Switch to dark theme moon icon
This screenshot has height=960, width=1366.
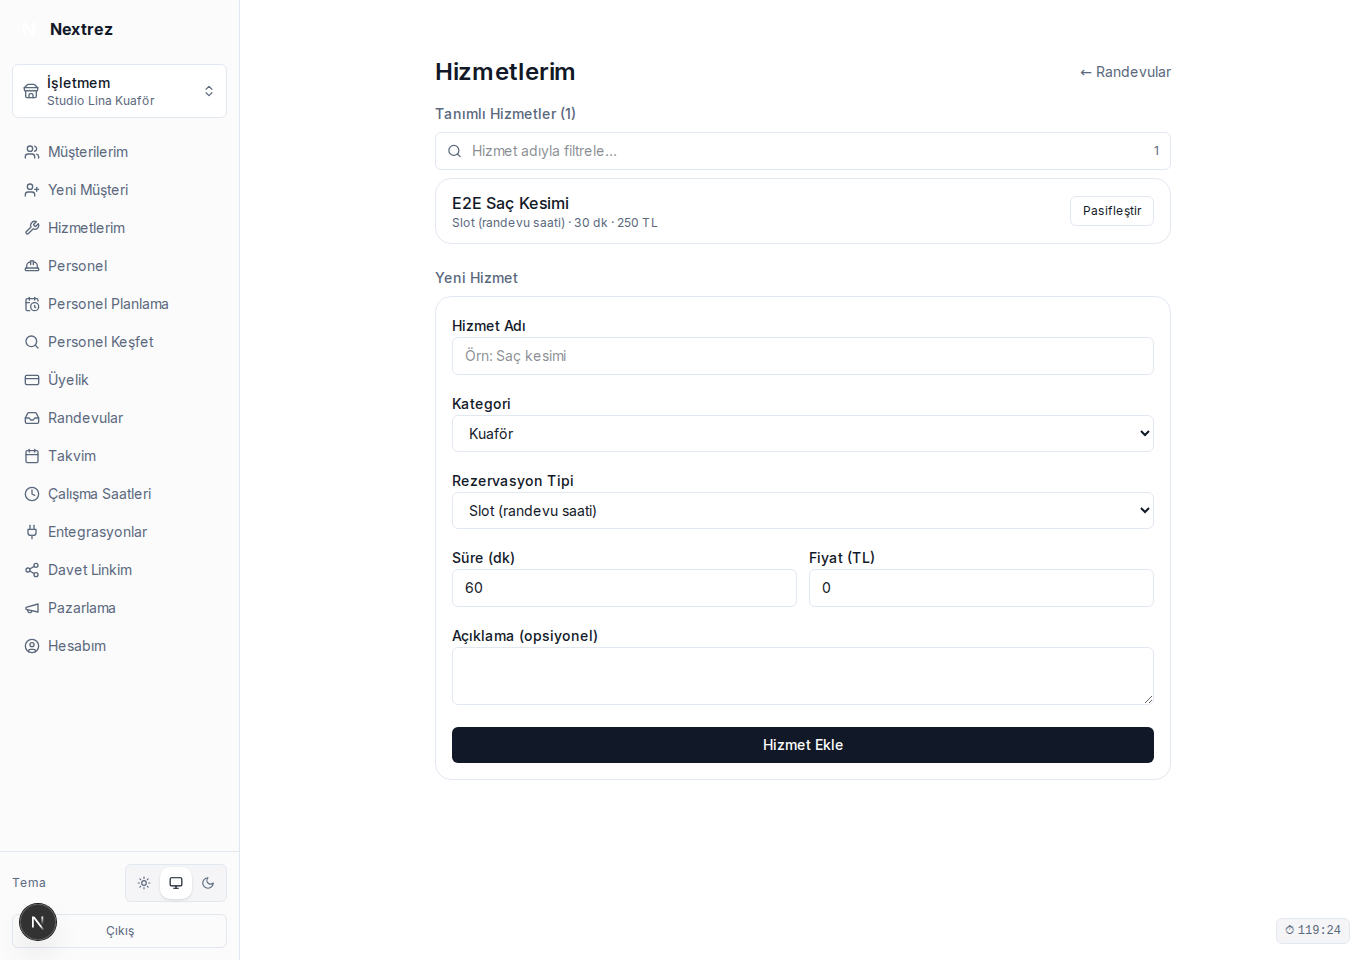click(x=208, y=883)
